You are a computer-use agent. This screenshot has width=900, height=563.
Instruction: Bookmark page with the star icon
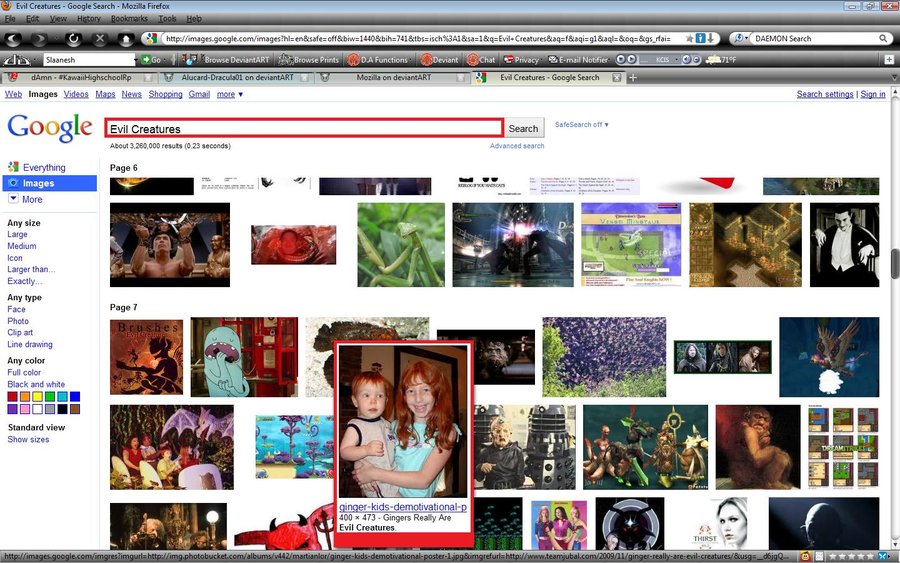[689, 38]
